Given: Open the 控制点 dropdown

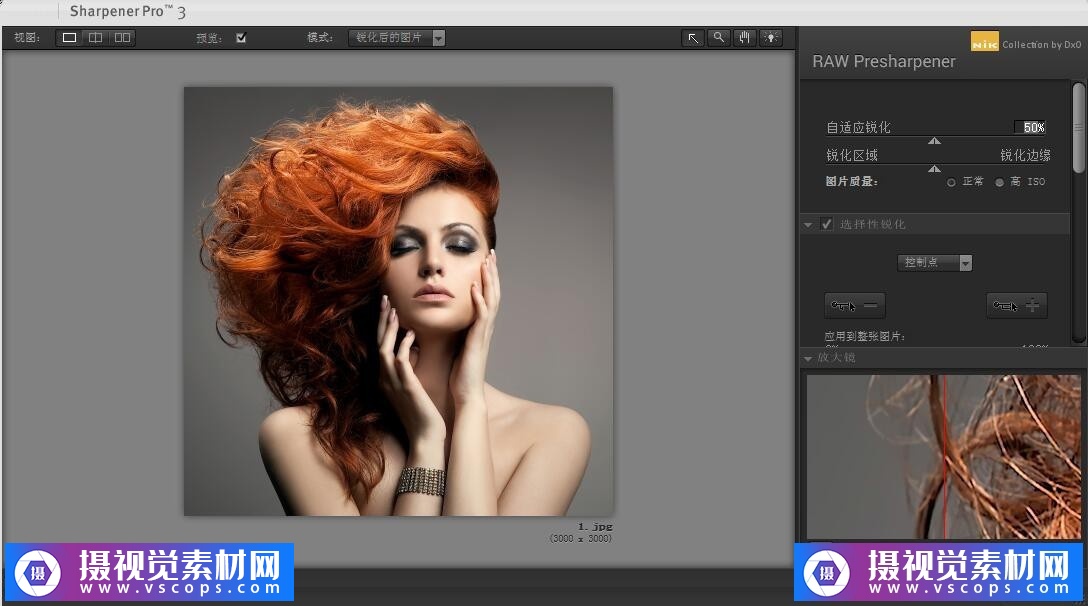Looking at the screenshot, I should click(x=936, y=263).
